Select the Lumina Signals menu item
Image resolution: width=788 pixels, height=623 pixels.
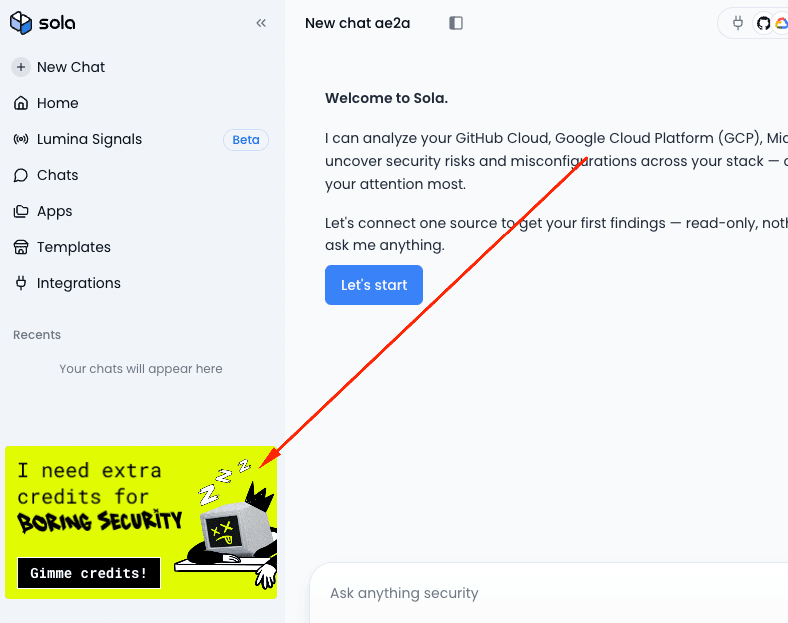89,139
